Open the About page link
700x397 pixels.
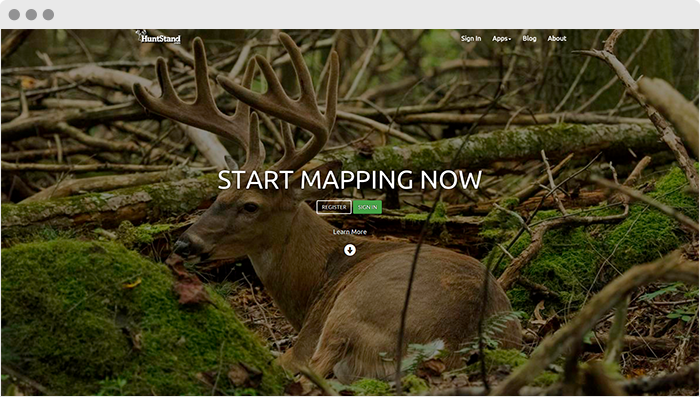(x=557, y=38)
